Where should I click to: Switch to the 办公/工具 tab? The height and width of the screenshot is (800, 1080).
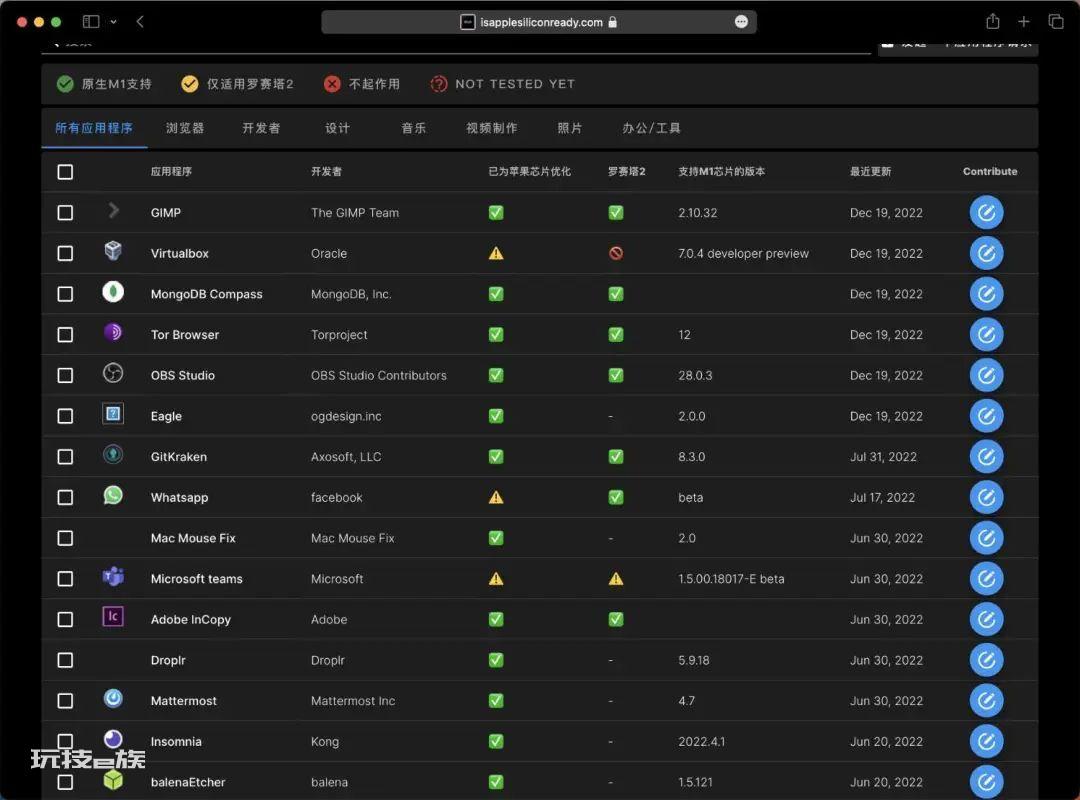(652, 128)
